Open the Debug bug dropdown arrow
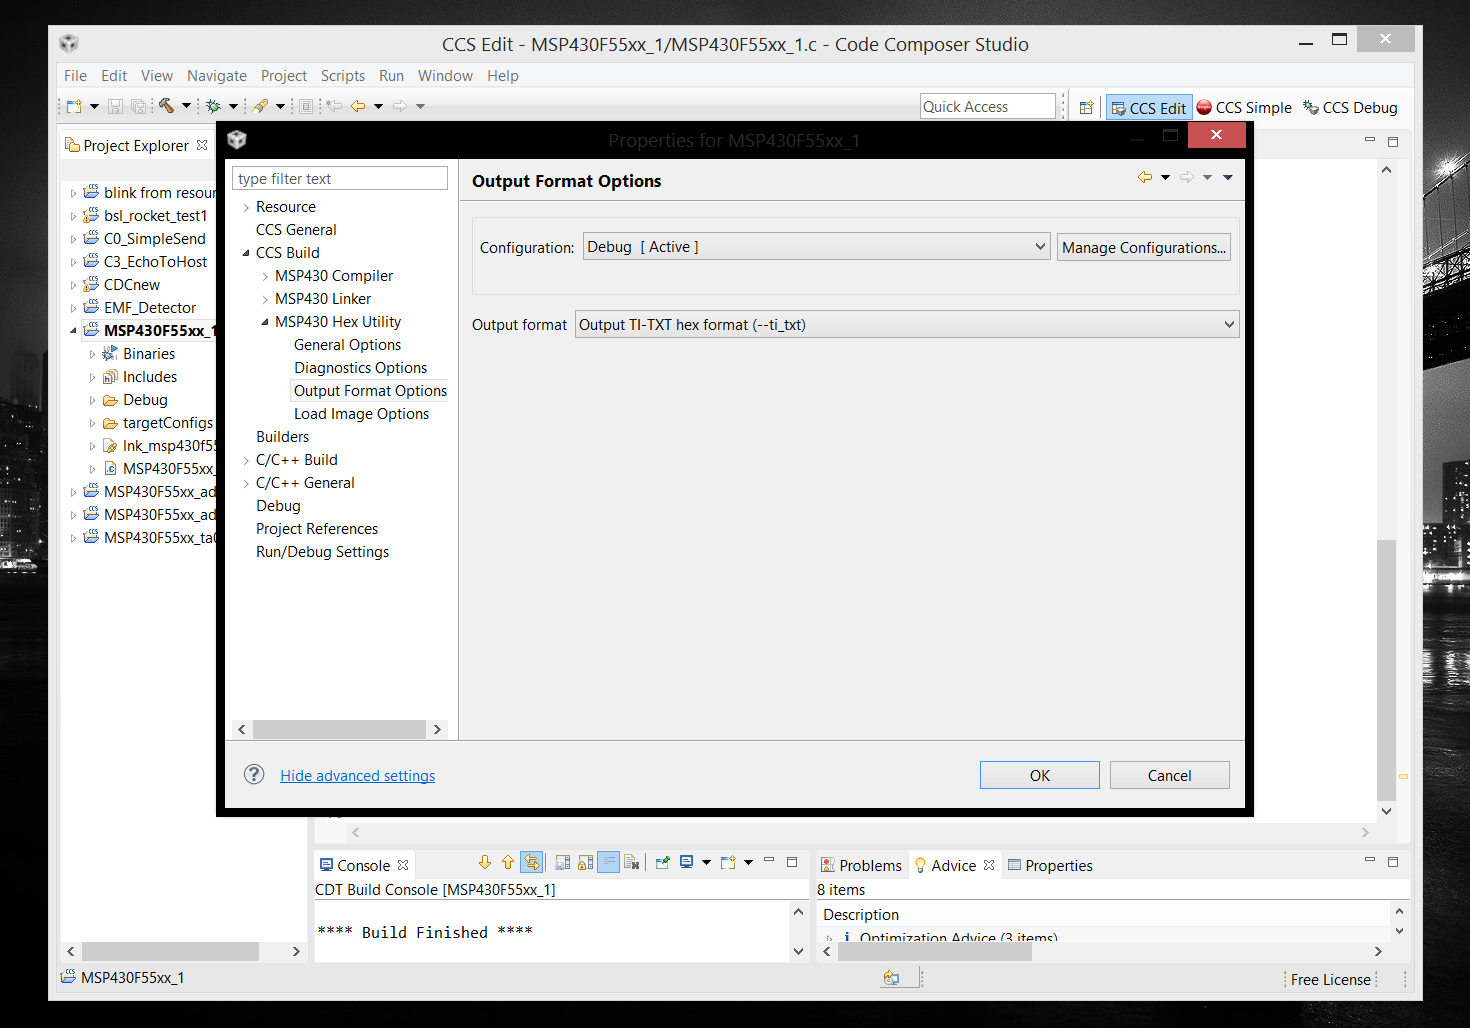 (233, 106)
